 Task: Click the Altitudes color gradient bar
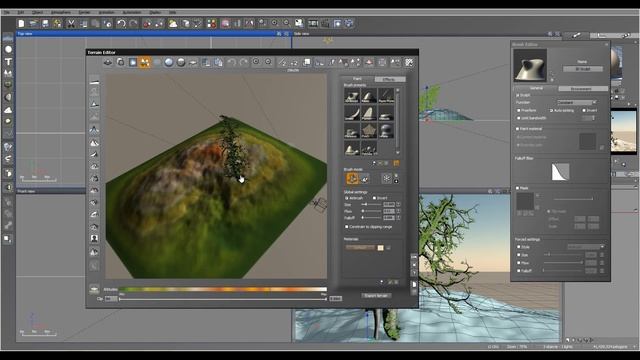coord(223,289)
